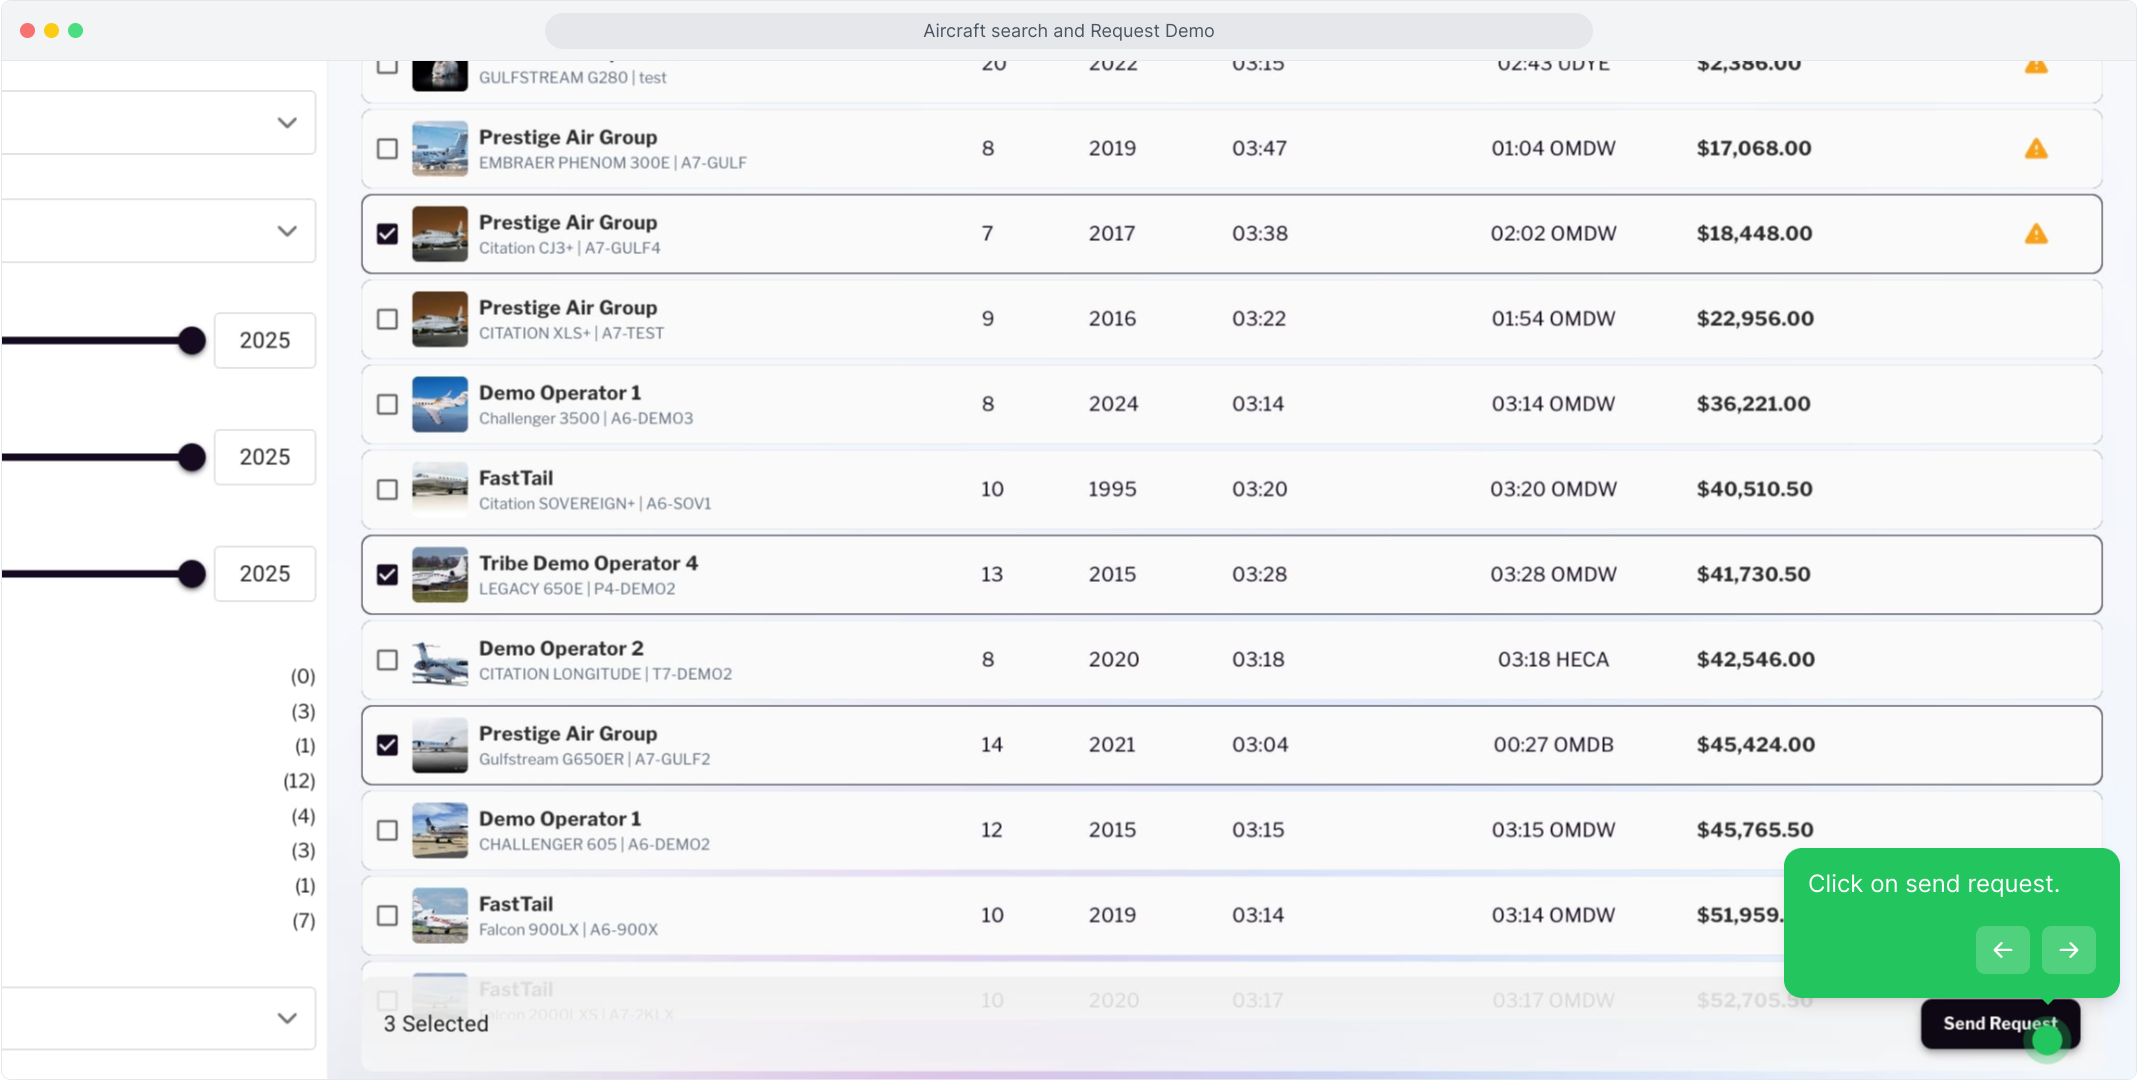This screenshot has height=1080, width=2138.
Task: Click Legacy 650E aircraft thumbnail image
Action: point(440,575)
